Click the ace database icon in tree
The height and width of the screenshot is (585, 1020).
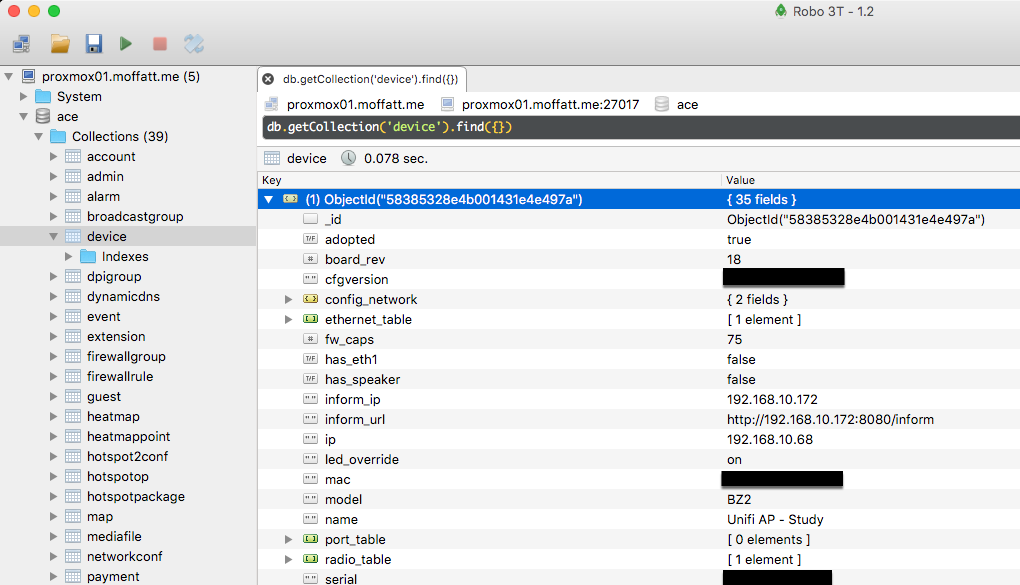pyautogui.click(x=42, y=117)
